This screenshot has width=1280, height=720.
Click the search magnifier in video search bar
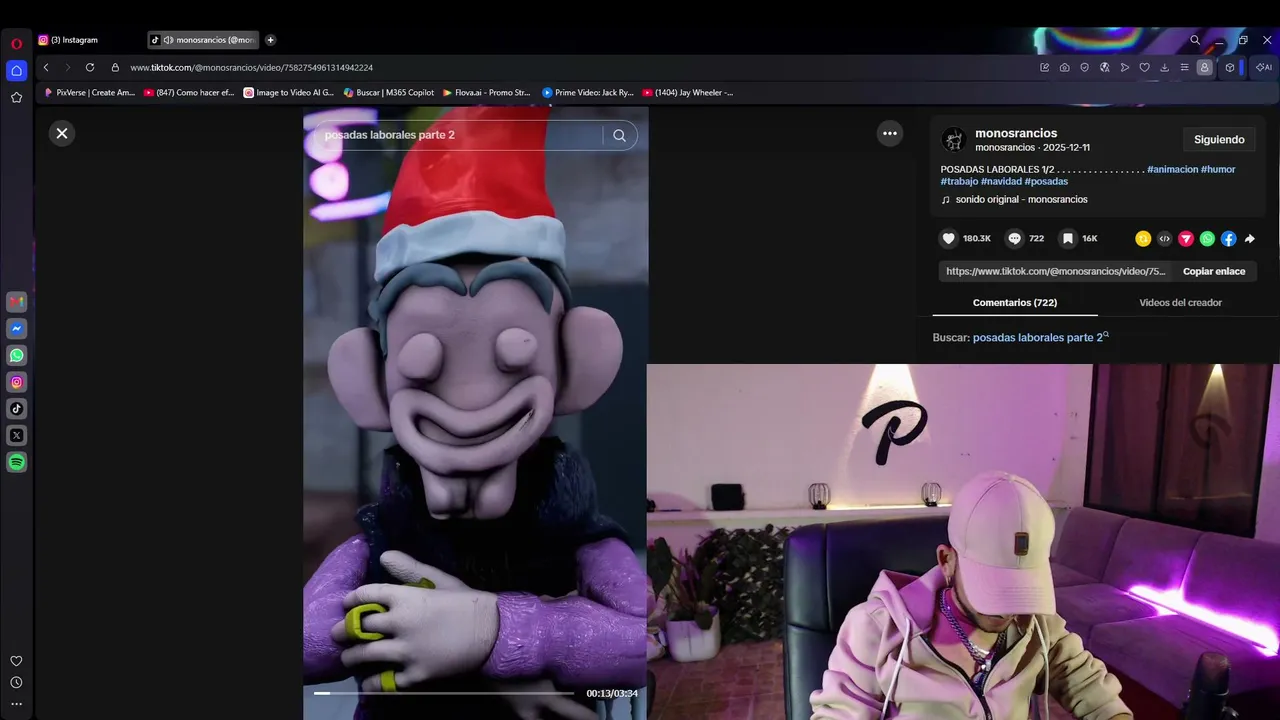click(x=620, y=135)
